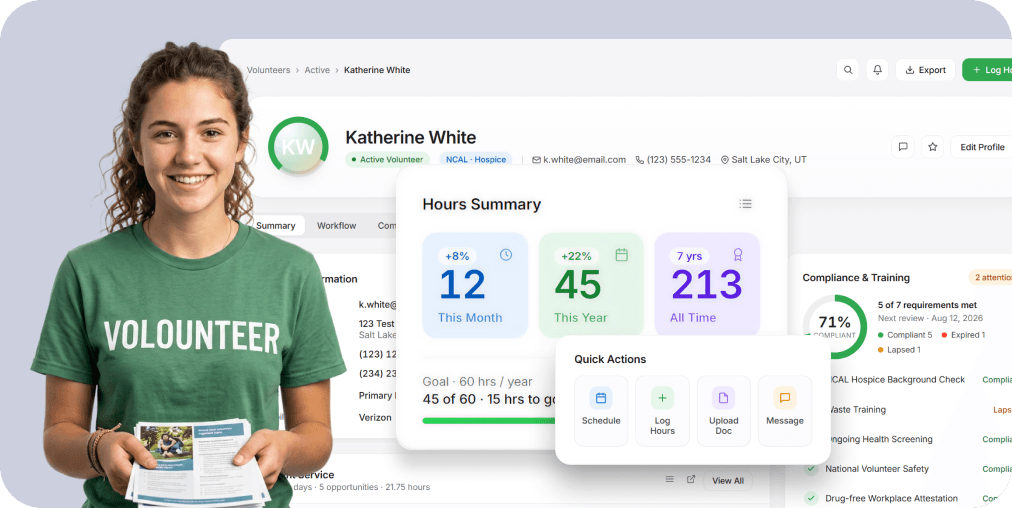Click the View All button
The height and width of the screenshot is (508, 1012).
coord(728,480)
